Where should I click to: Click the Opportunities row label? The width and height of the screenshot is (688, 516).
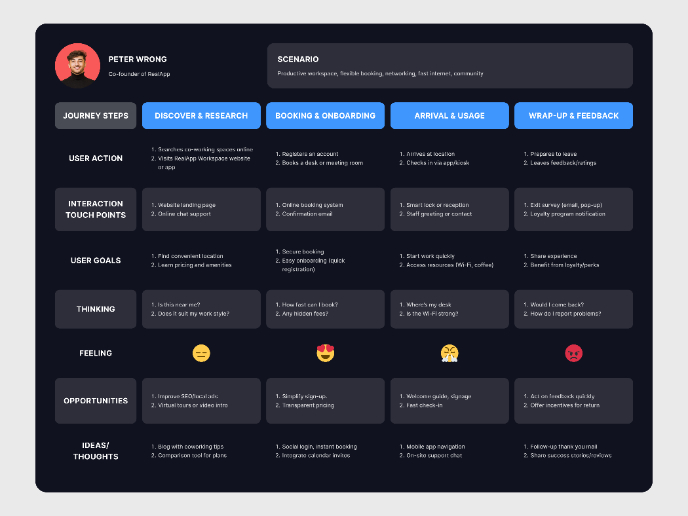[95, 401]
